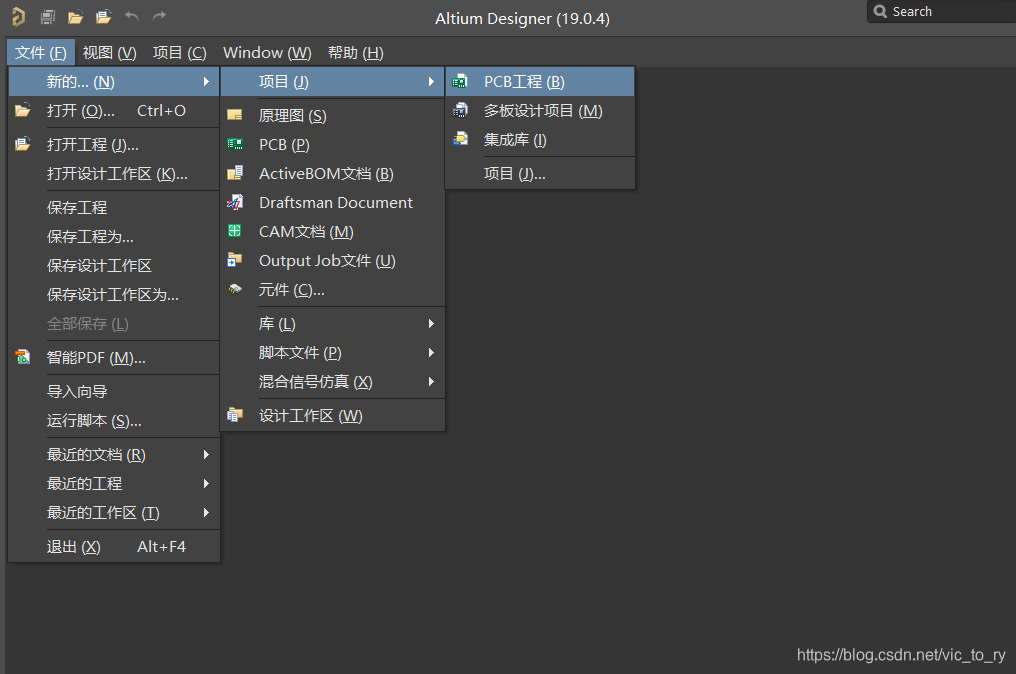Select 打开 (O)... menu entry
The height and width of the screenshot is (674, 1016).
pos(114,111)
